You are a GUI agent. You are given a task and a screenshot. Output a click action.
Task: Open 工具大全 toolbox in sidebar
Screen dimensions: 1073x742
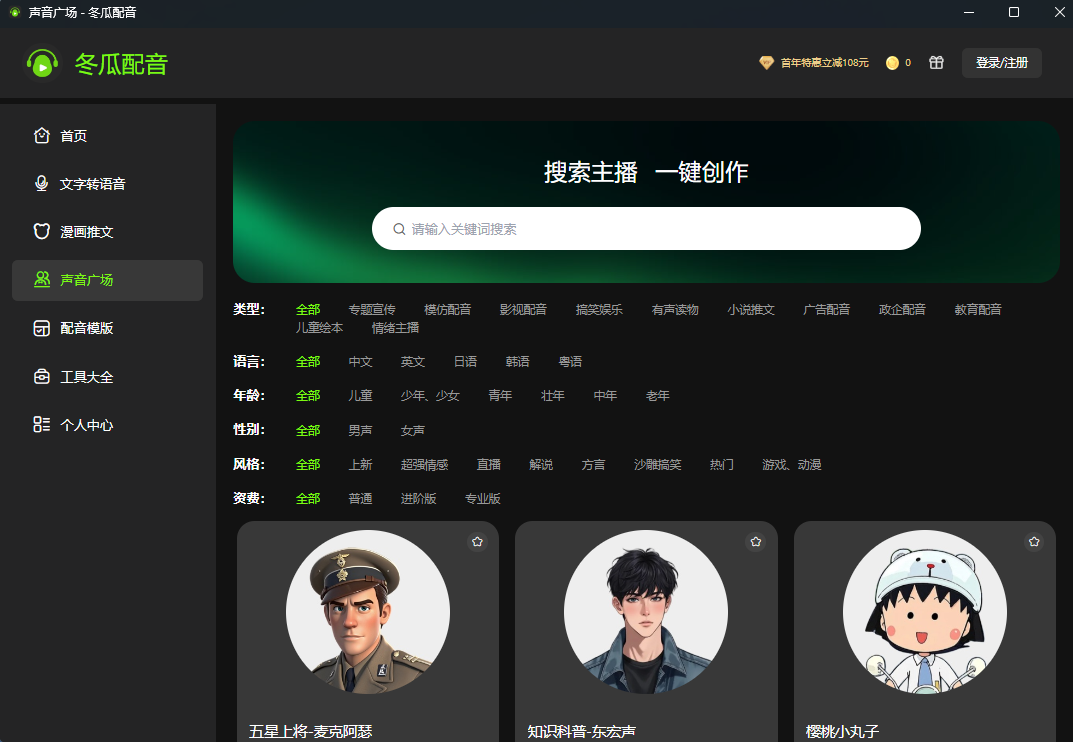86,377
